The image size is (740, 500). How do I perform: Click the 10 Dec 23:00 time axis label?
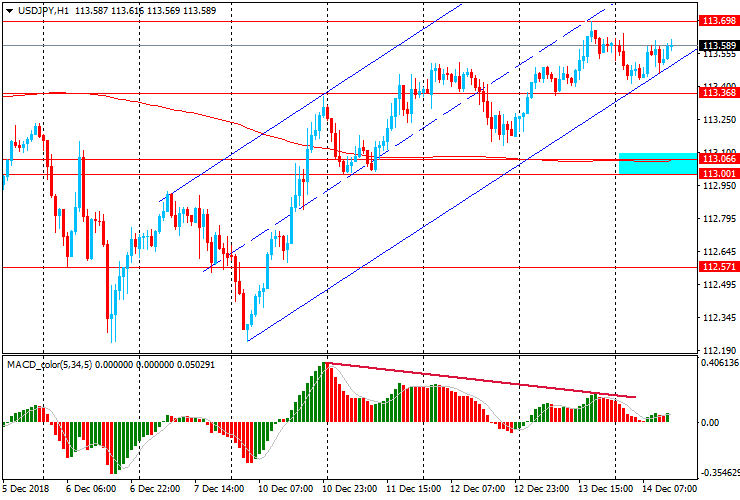tap(349, 488)
